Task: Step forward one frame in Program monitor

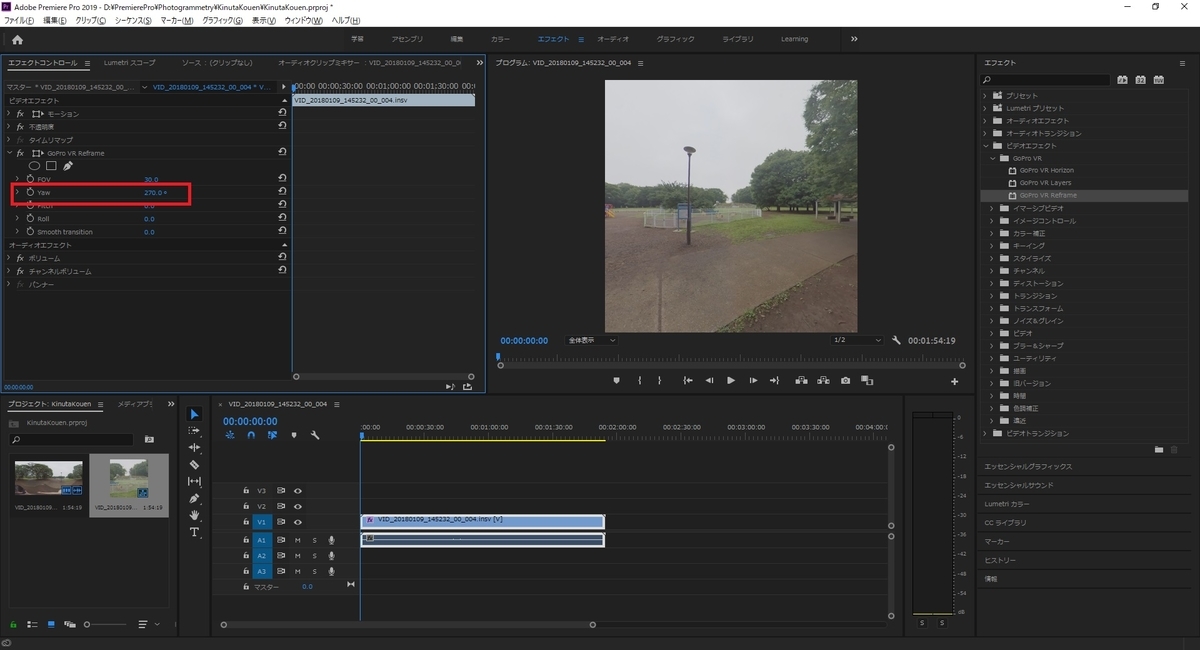Action: [x=753, y=380]
